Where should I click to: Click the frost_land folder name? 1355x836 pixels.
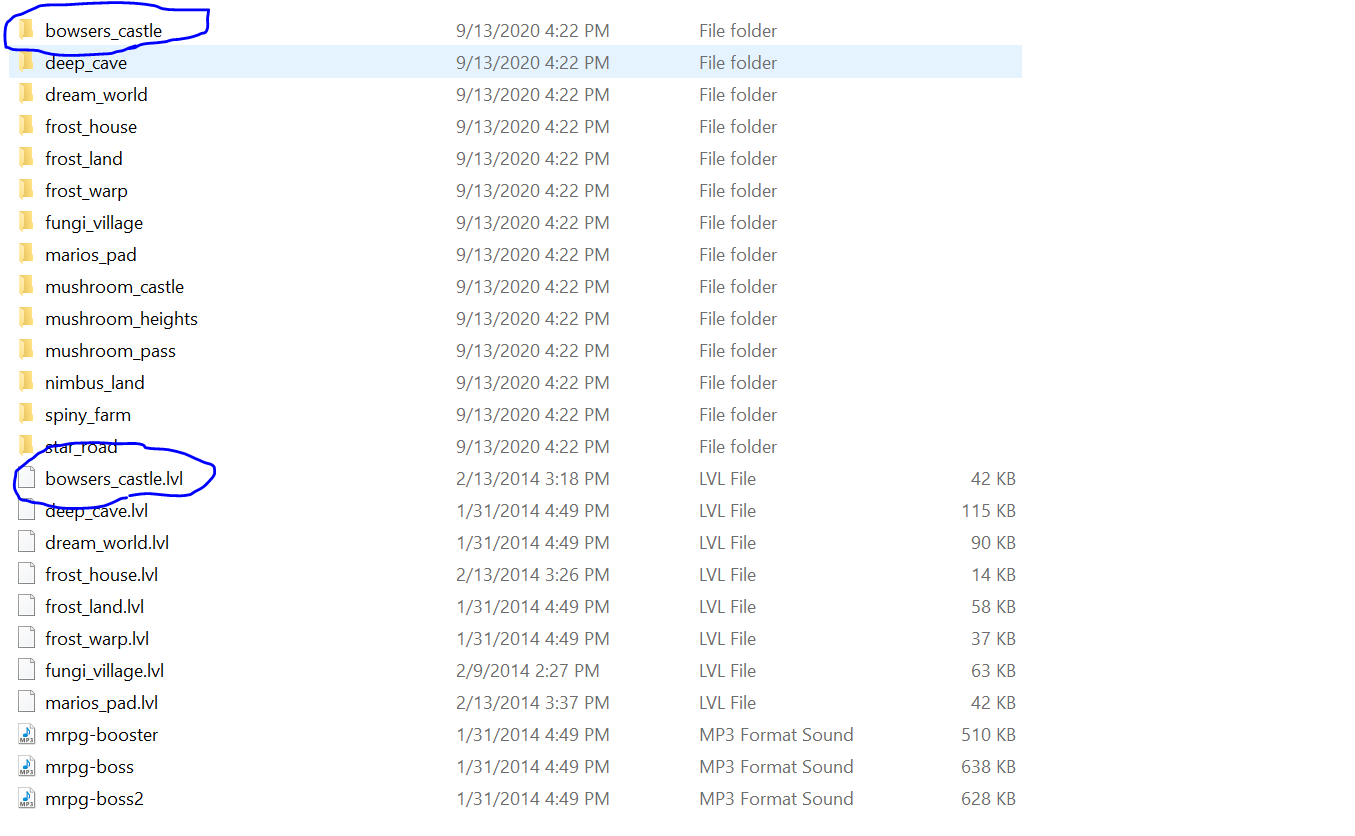pos(84,159)
